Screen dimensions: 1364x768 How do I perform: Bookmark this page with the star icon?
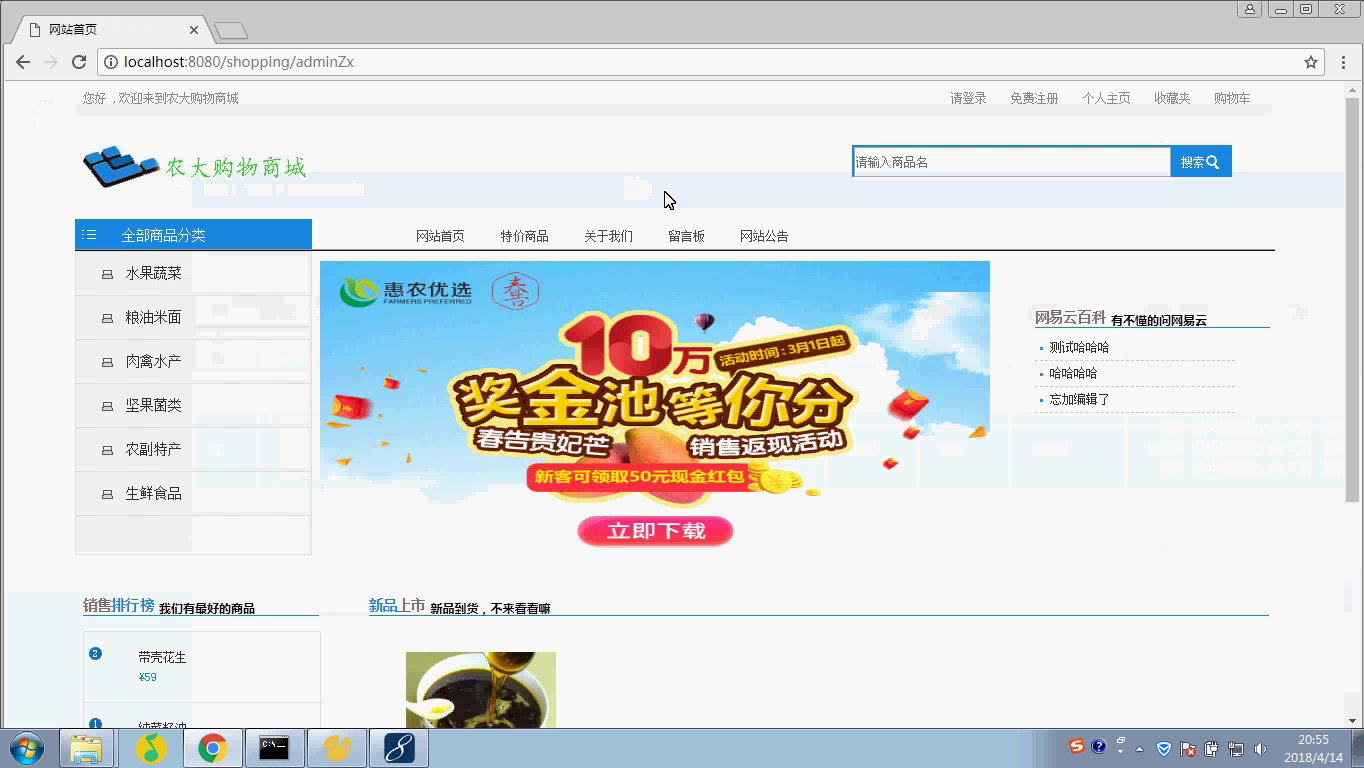tap(1311, 62)
